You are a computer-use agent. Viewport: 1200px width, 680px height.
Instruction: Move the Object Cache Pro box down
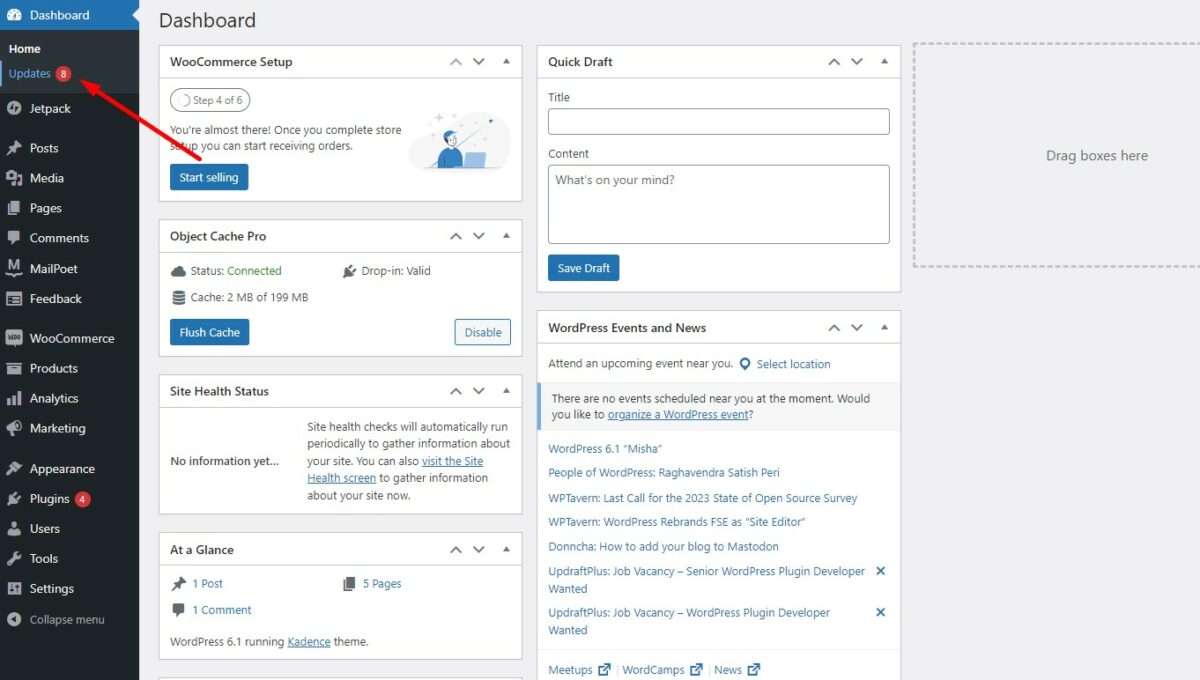(479, 236)
